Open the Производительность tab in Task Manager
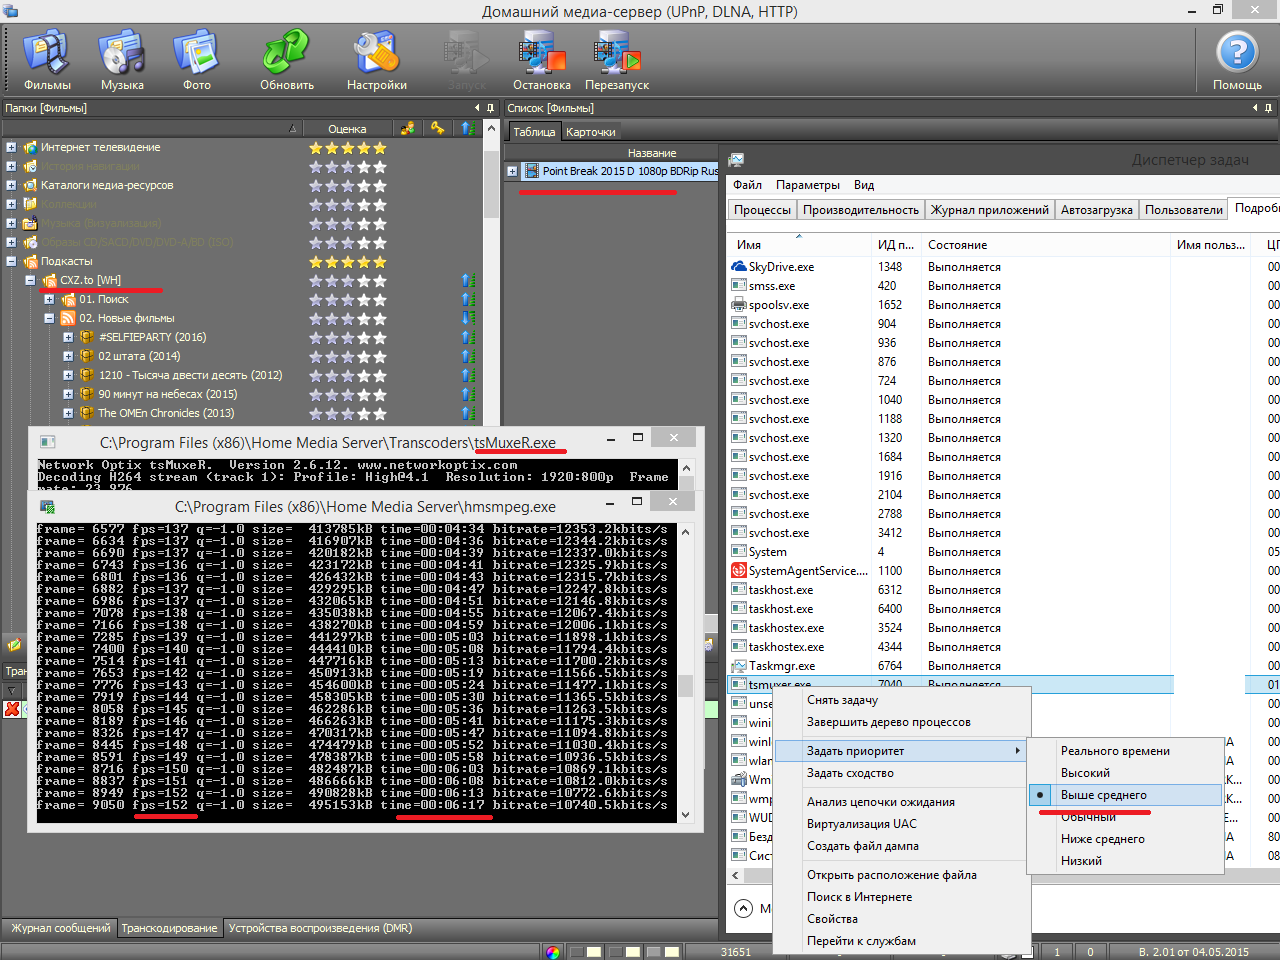1280x960 pixels. coord(860,210)
